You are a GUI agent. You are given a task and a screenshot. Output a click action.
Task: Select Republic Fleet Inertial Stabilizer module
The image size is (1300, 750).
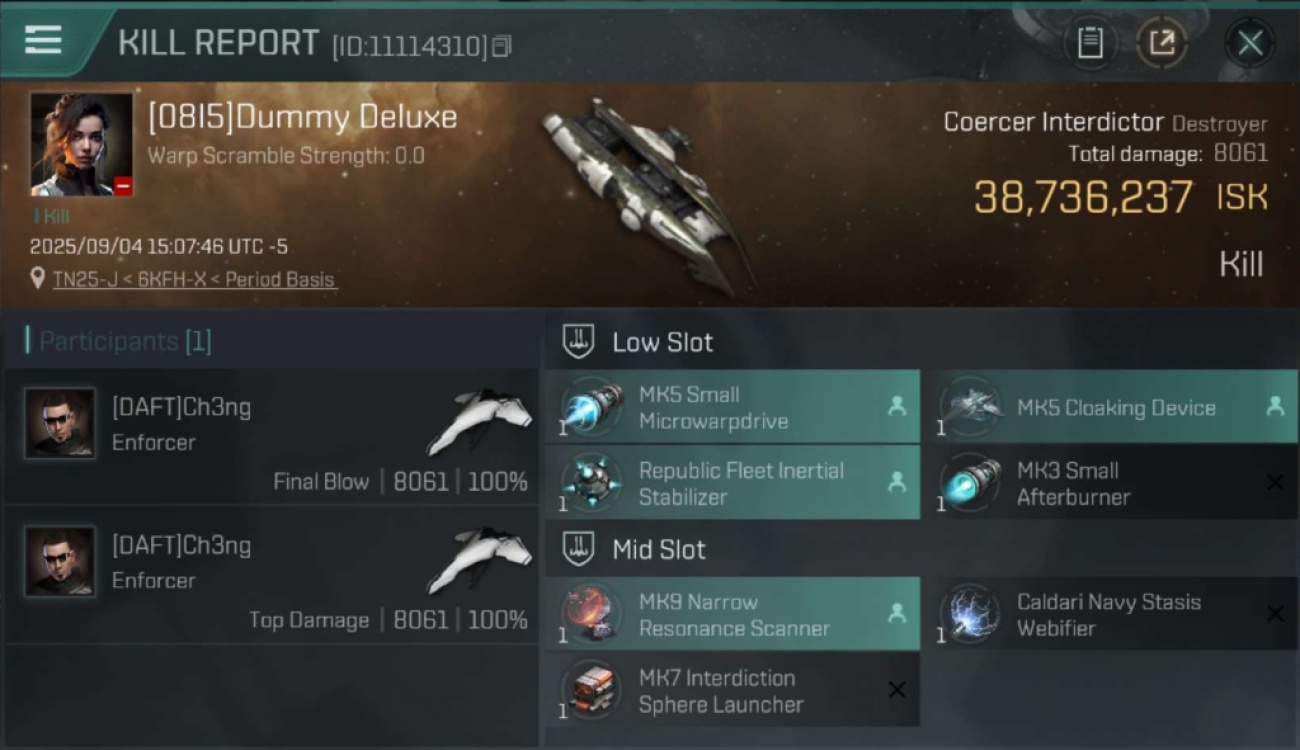tap(733, 483)
